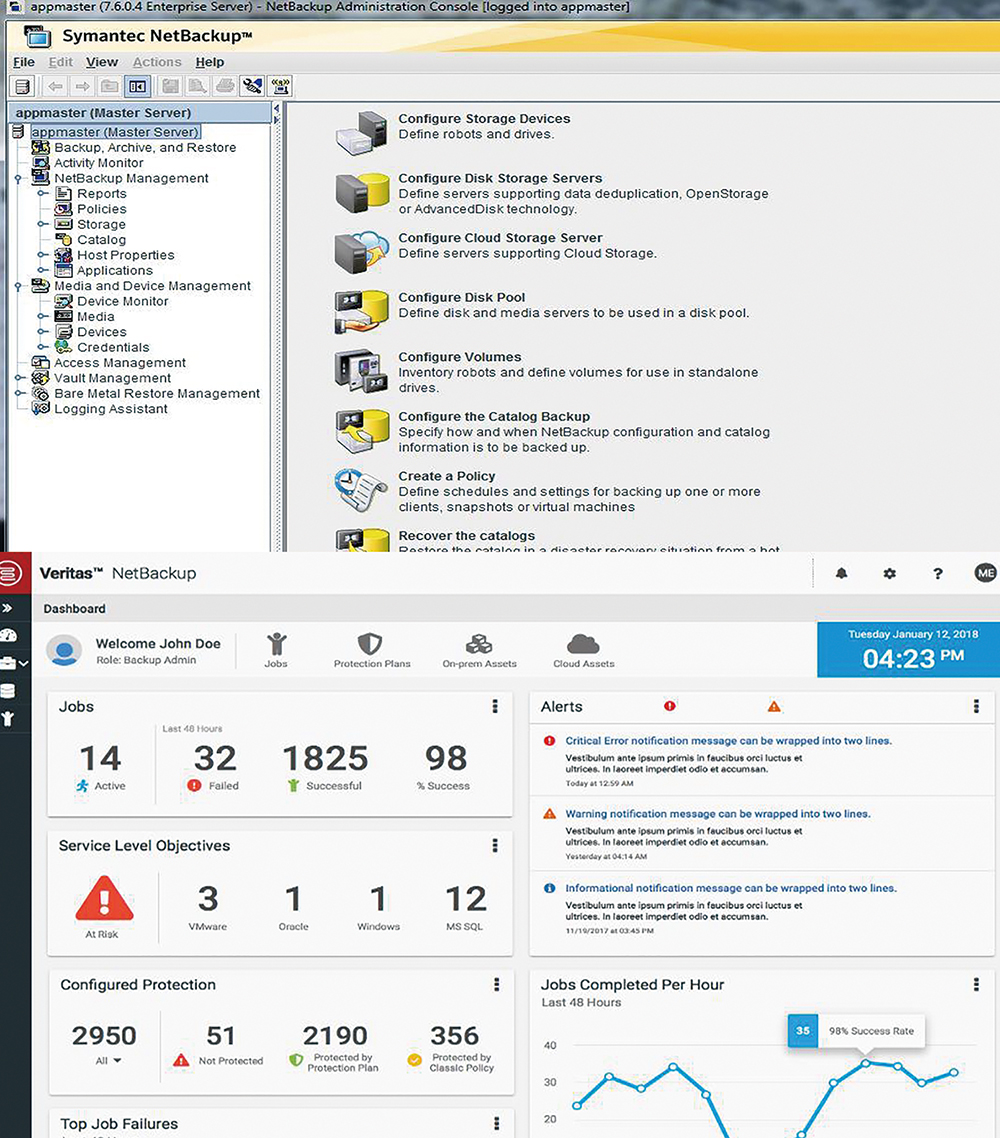Open the Warning notification message link
Screen dimensions: 1000x1138
tap(718, 814)
